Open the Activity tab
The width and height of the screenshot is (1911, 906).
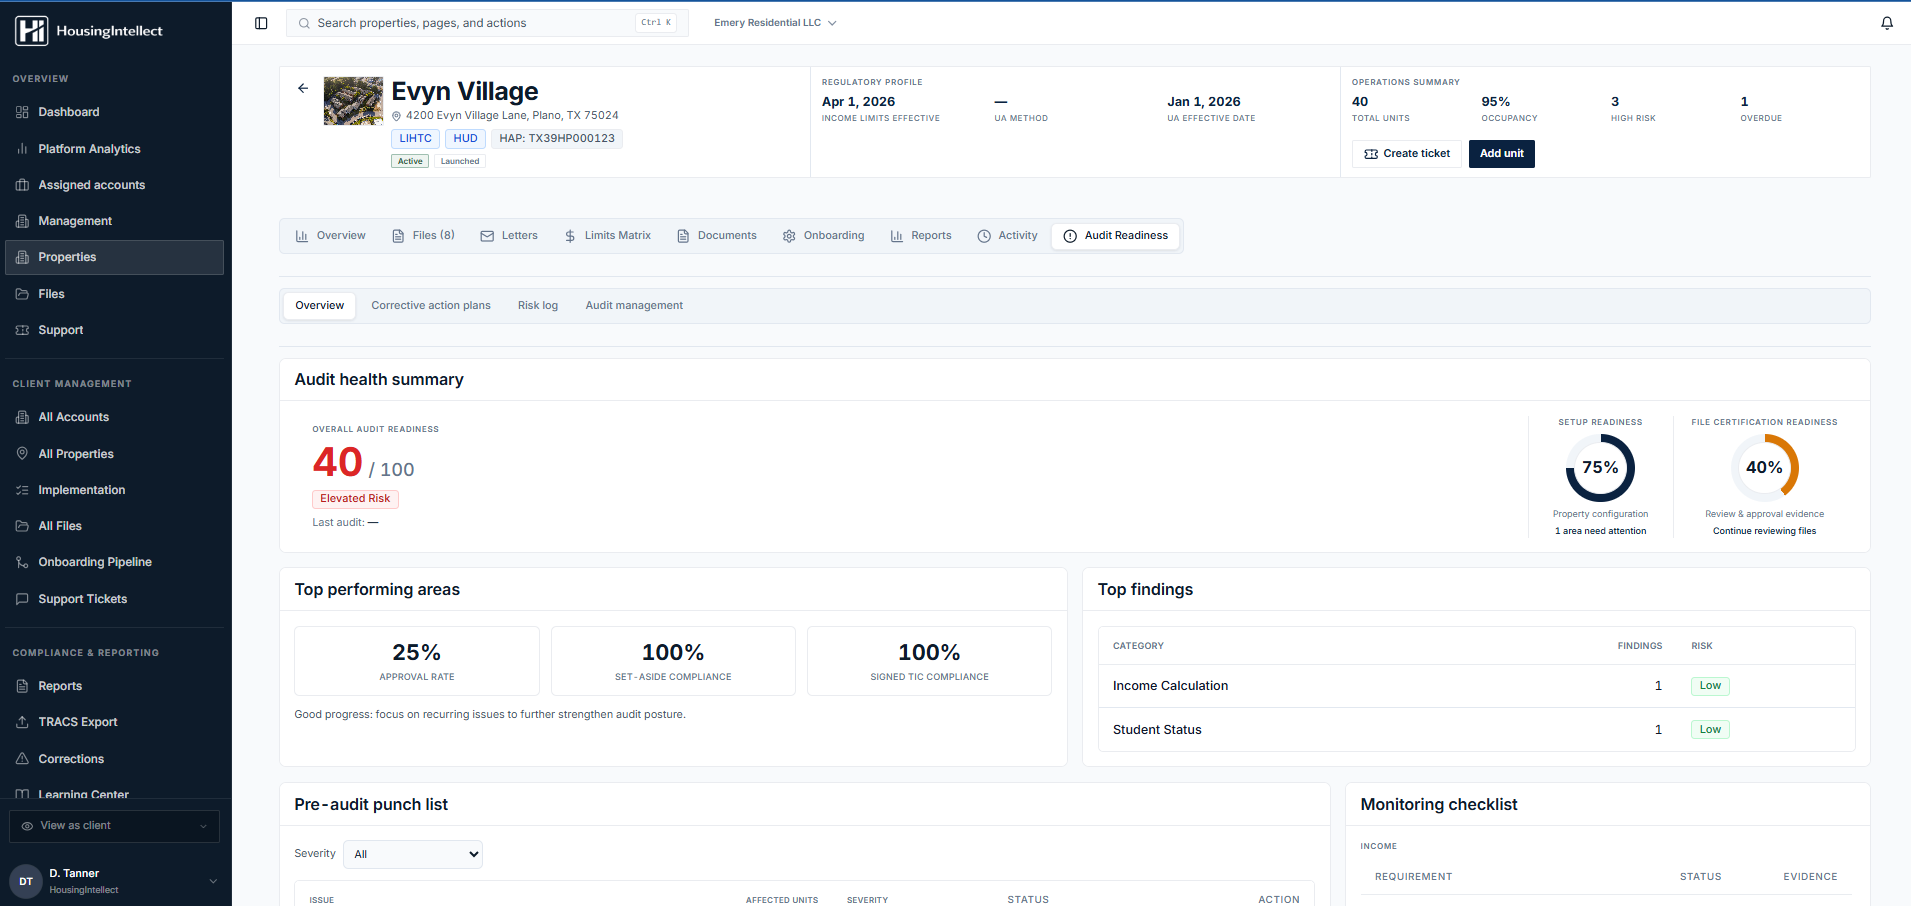tap(1008, 236)
